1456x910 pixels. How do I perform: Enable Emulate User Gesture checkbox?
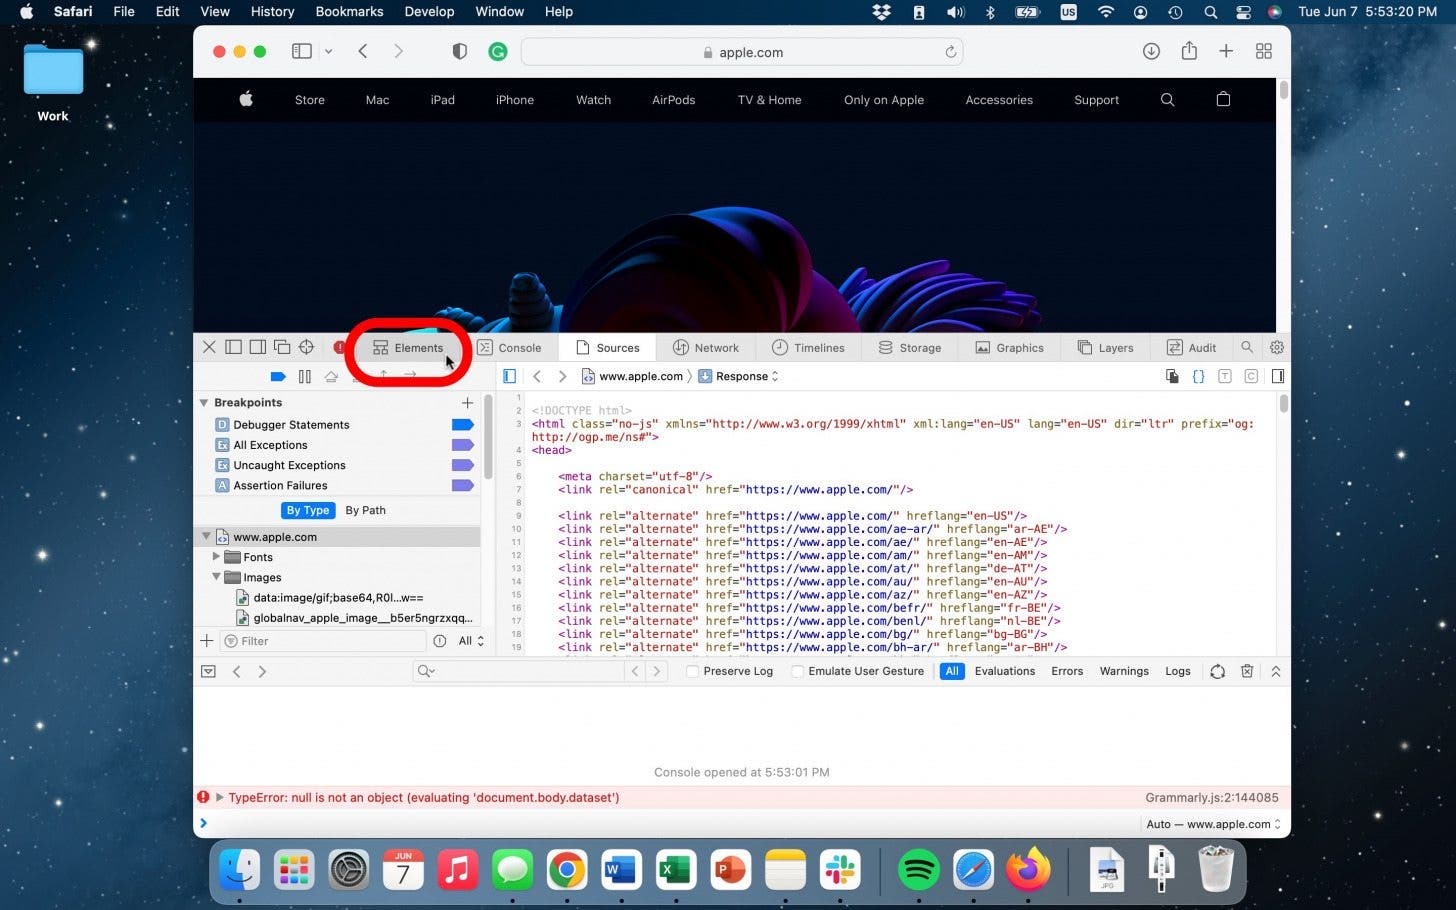[x=797, y=671]
